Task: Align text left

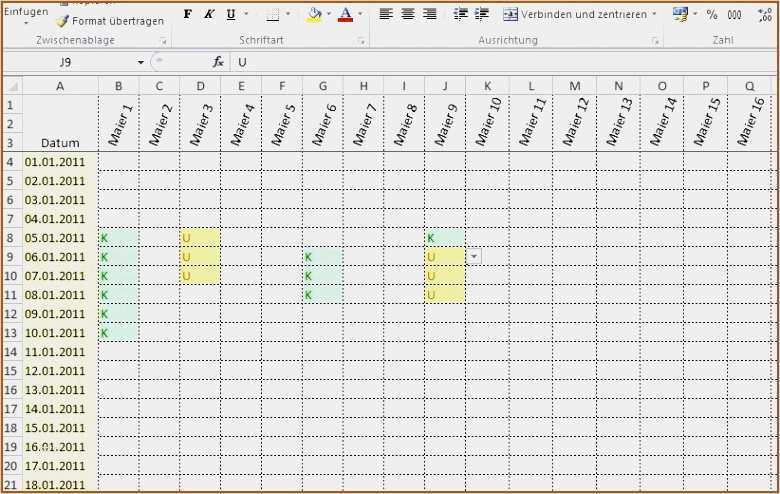Action: pyautogui.click(x=387, y=14)
